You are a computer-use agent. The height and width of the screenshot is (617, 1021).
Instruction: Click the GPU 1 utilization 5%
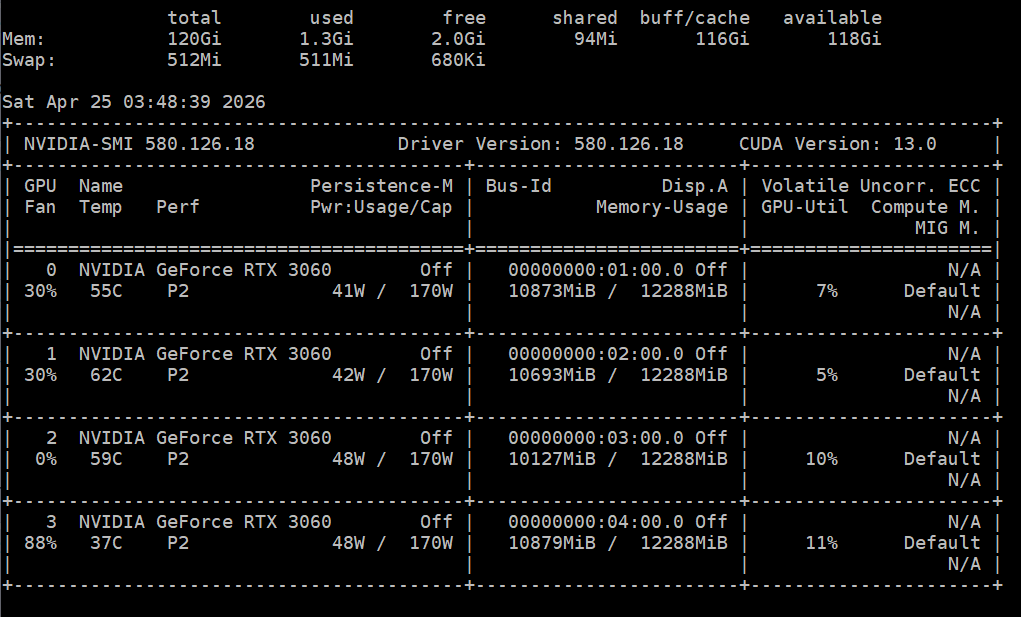826,375
